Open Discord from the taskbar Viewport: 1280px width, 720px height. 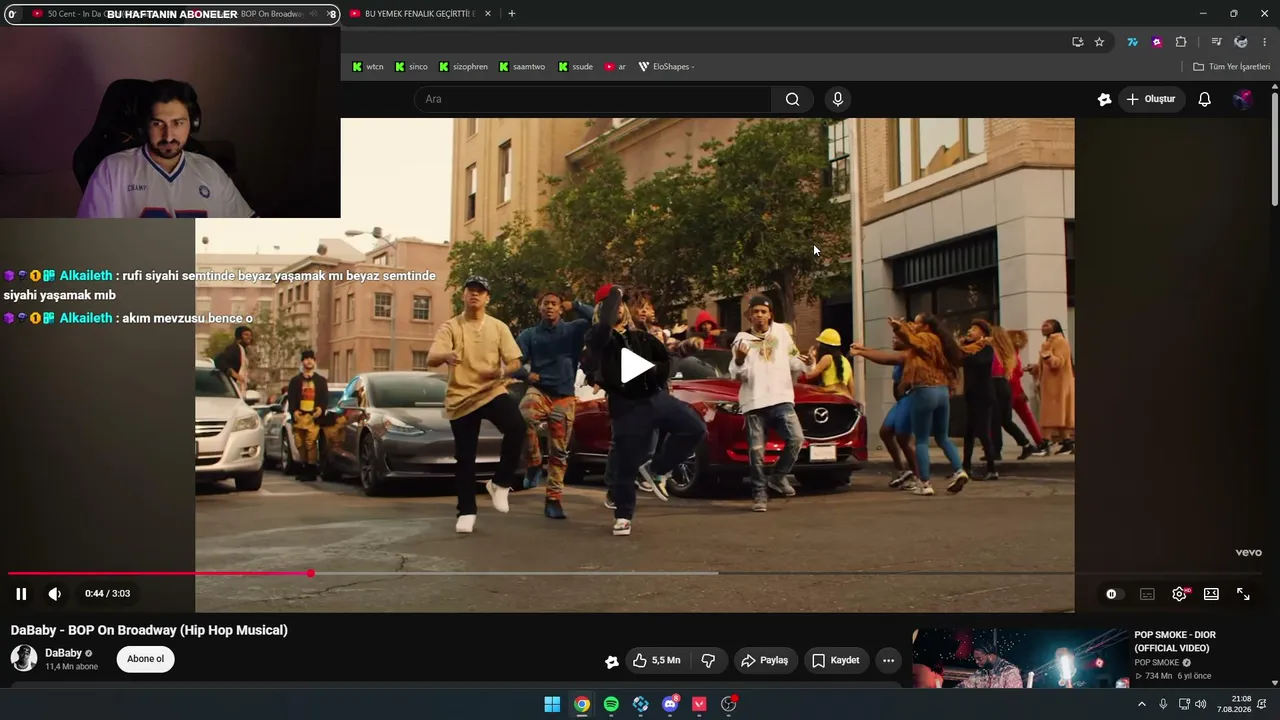pos(670,704)
